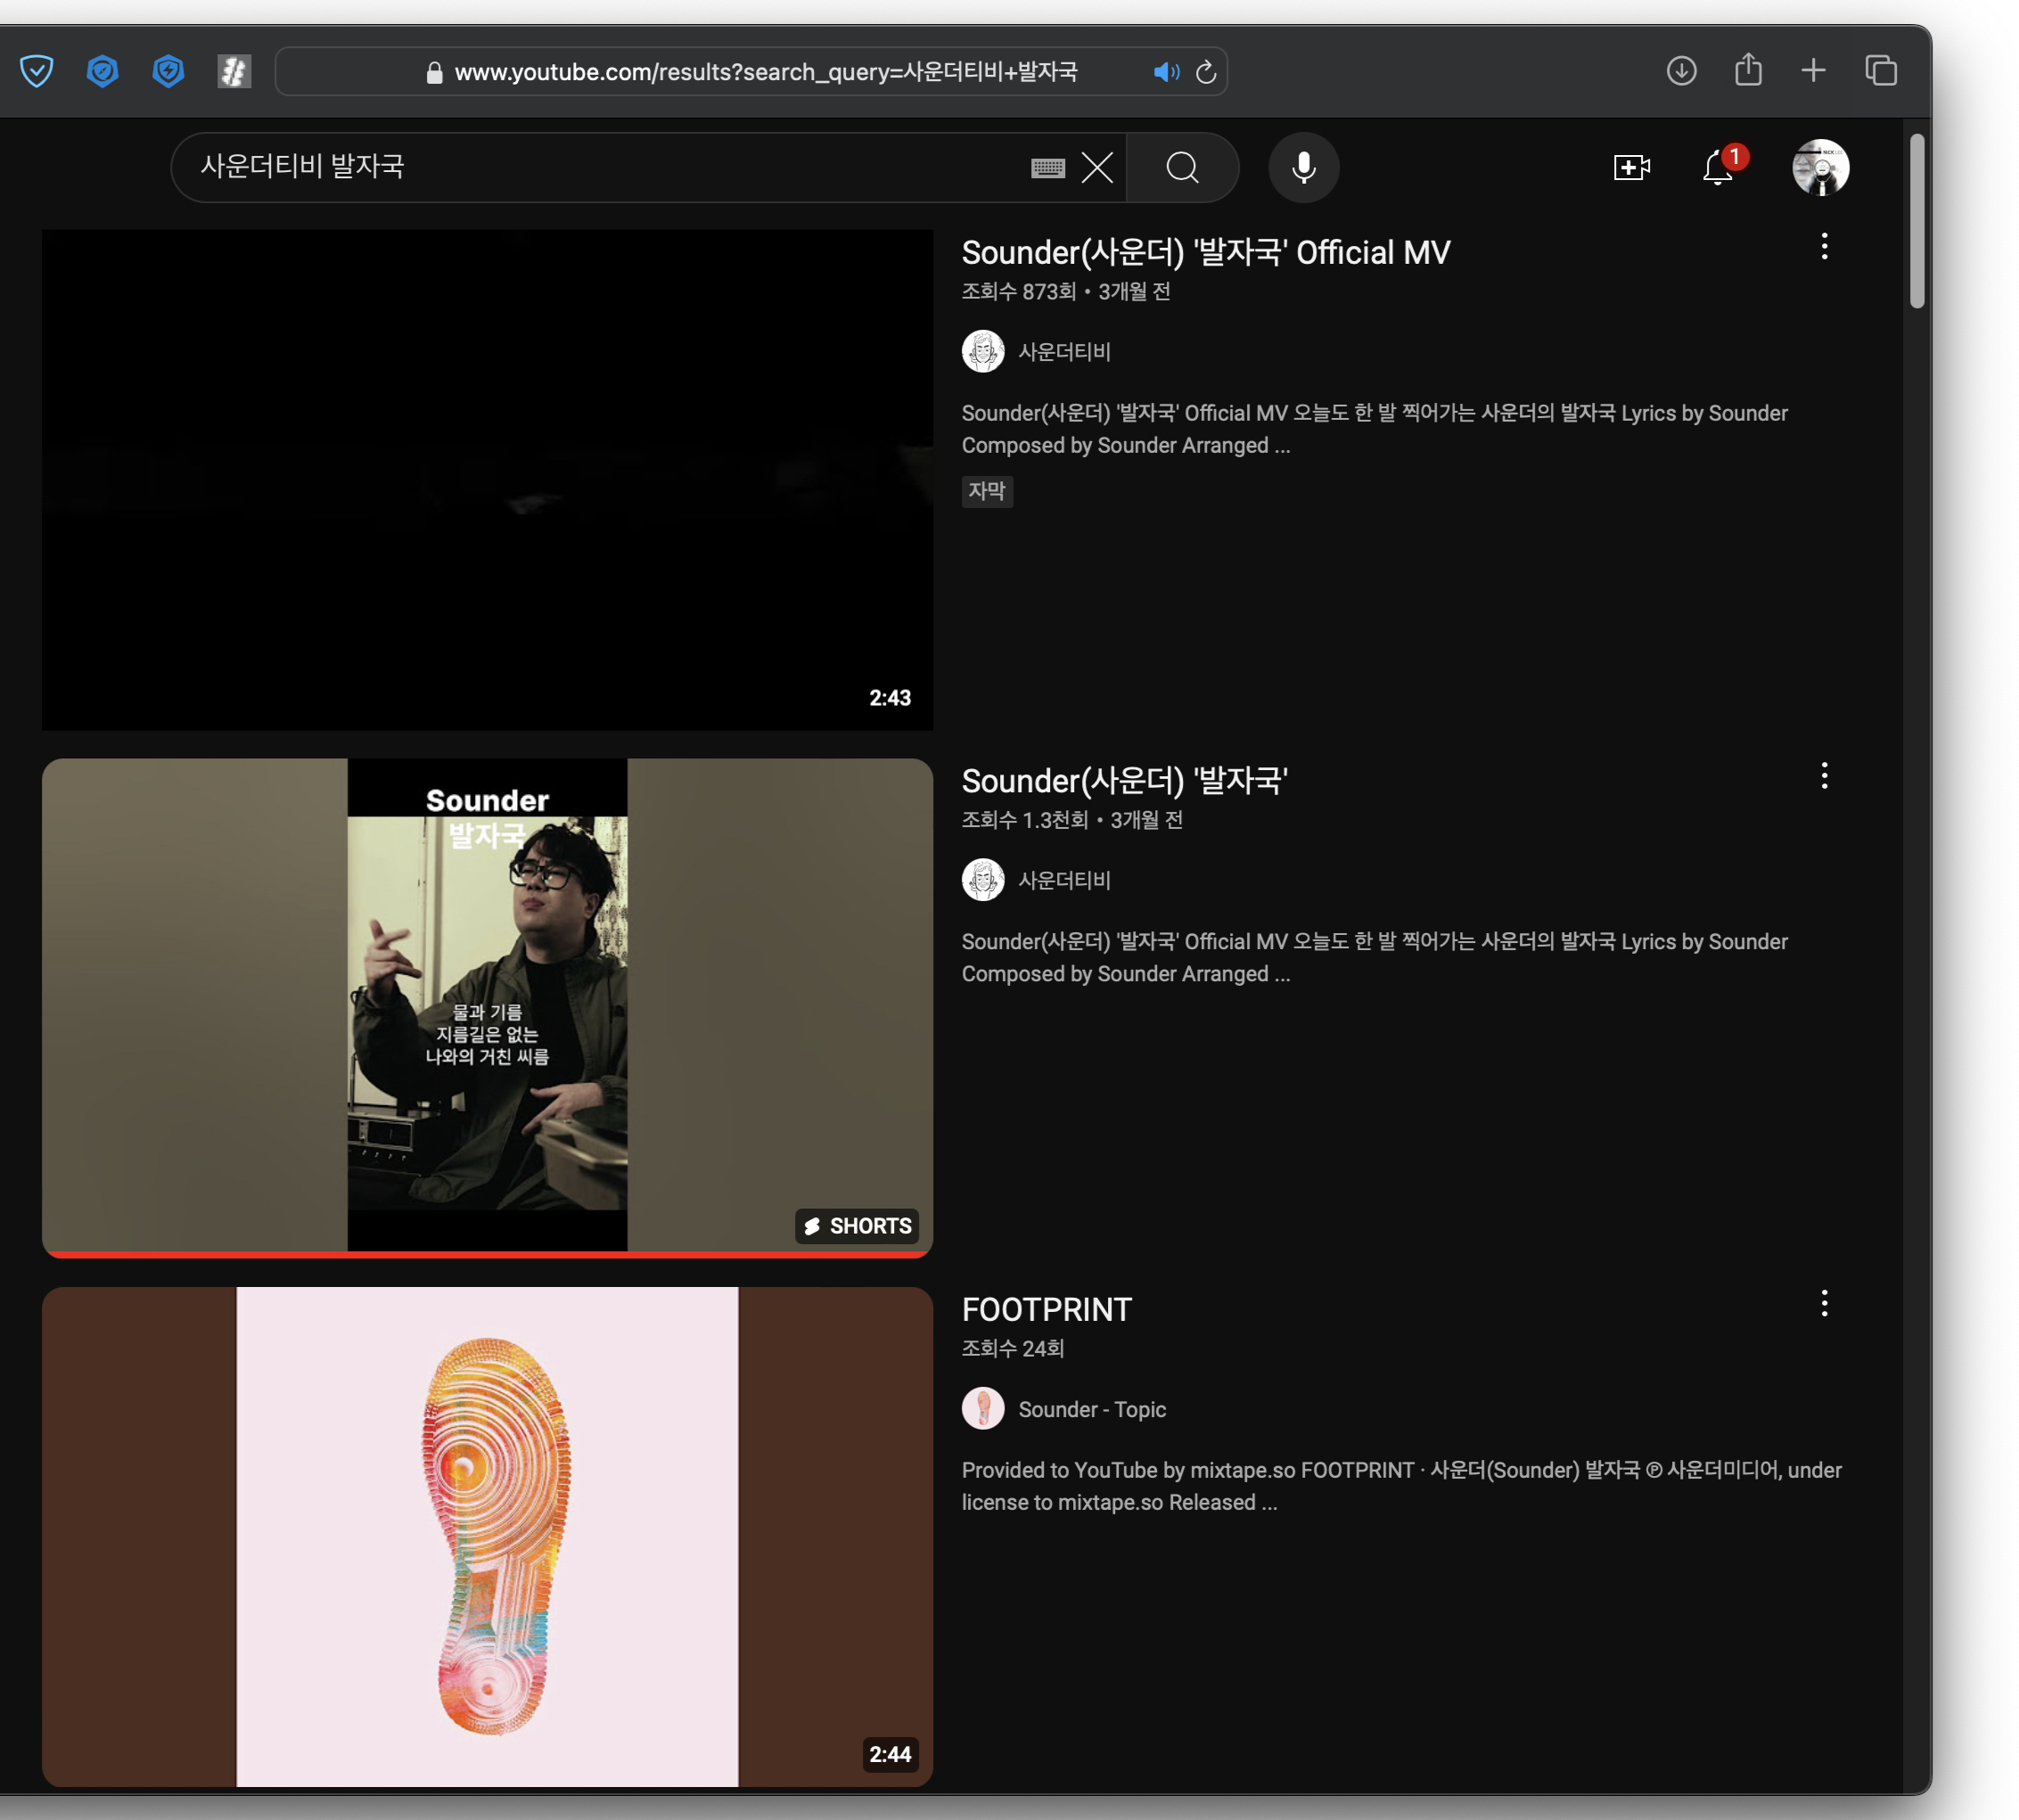2019x1820 pixels.
Task: Click the Safari address bar URL
Action: click(x=765, y=72)
